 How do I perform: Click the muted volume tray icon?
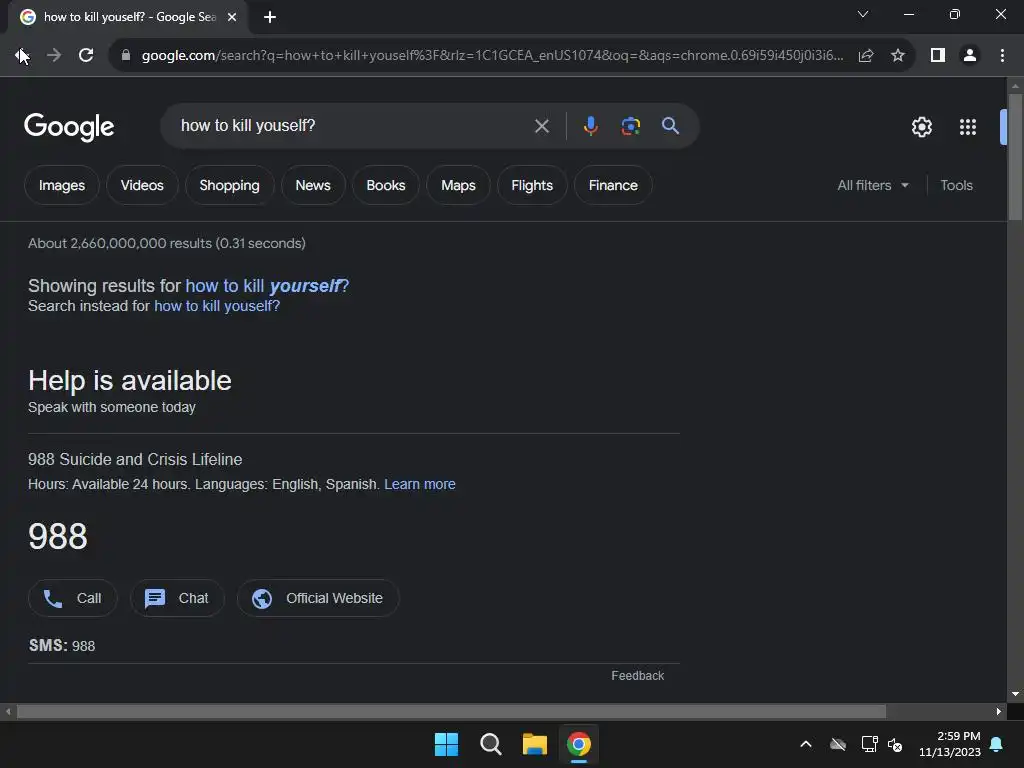[x=895, y=744]
